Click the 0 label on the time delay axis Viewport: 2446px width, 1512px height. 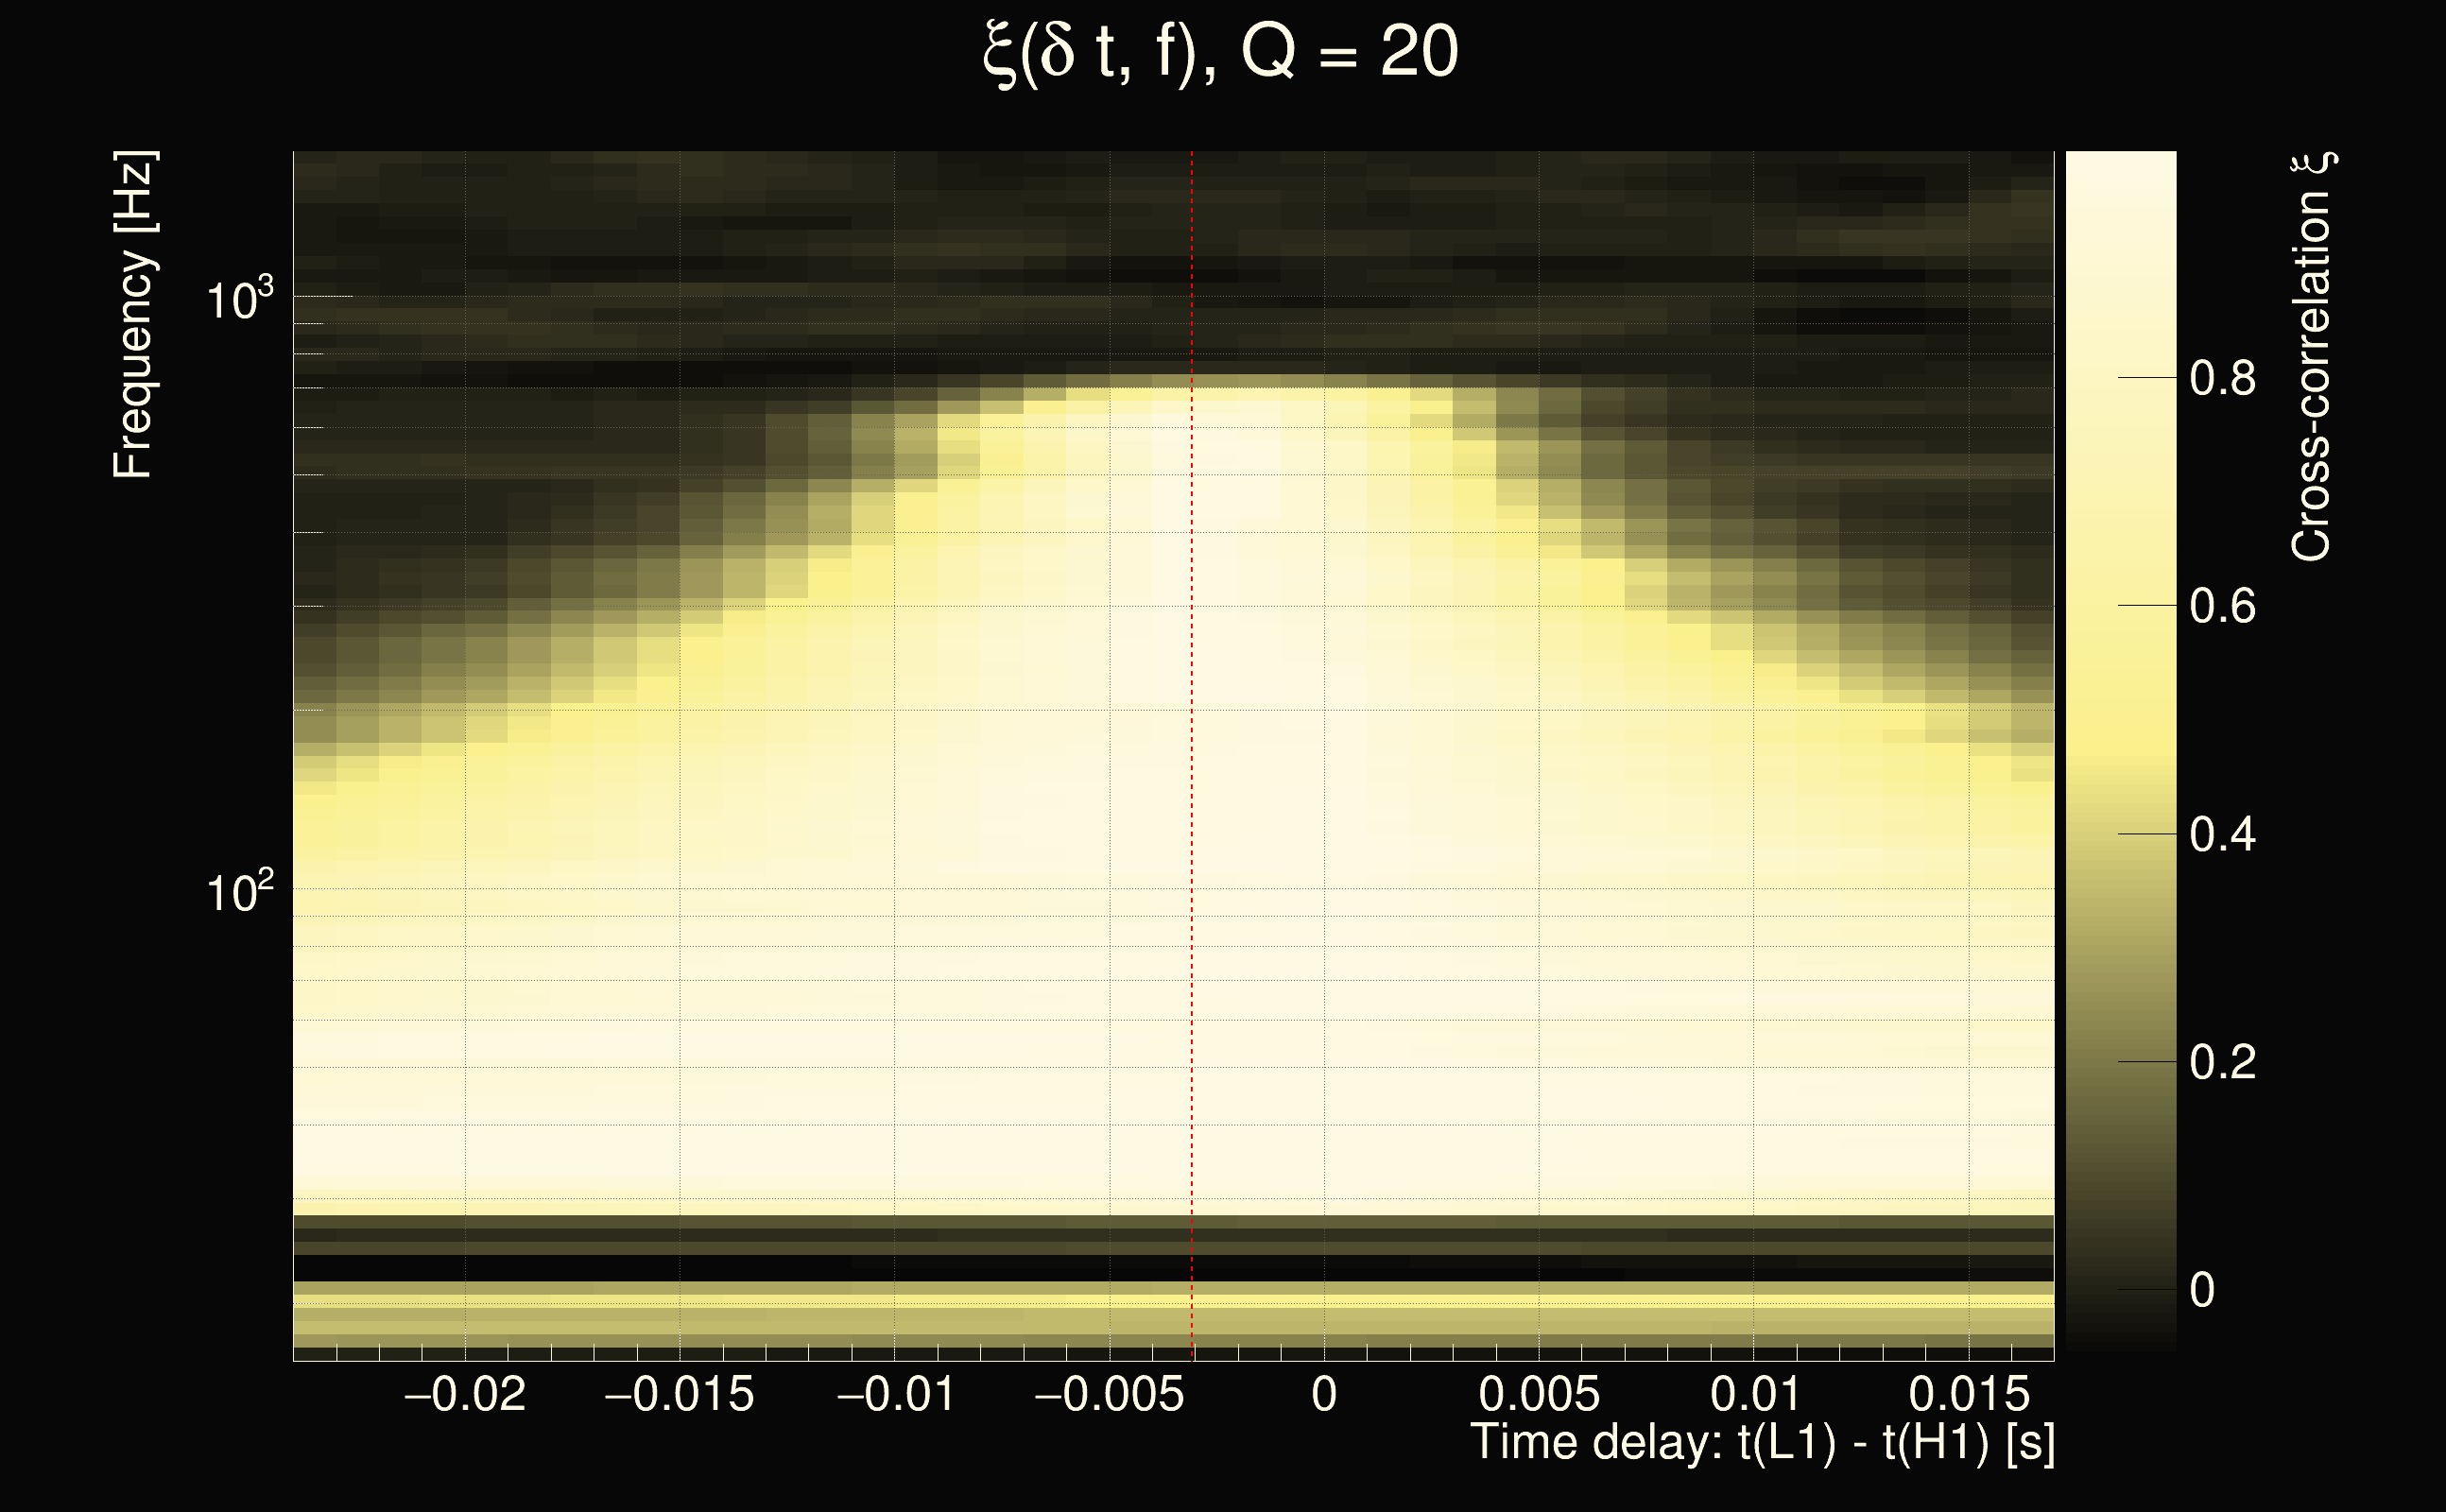1324,1394
